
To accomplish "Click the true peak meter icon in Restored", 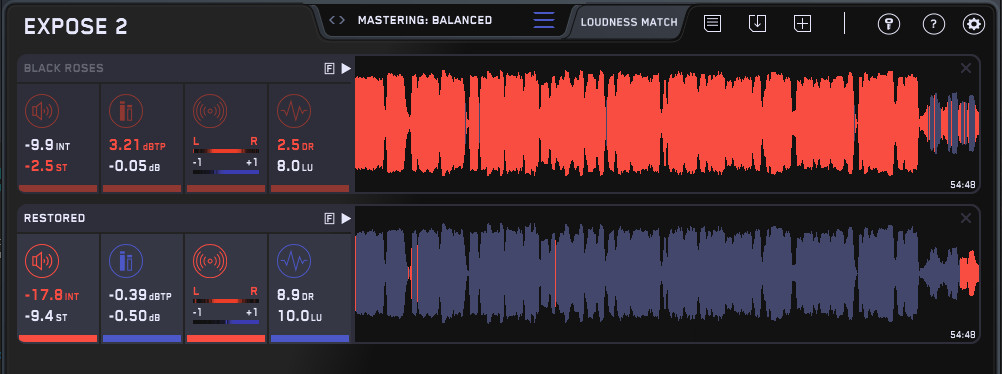I will 126,261.
